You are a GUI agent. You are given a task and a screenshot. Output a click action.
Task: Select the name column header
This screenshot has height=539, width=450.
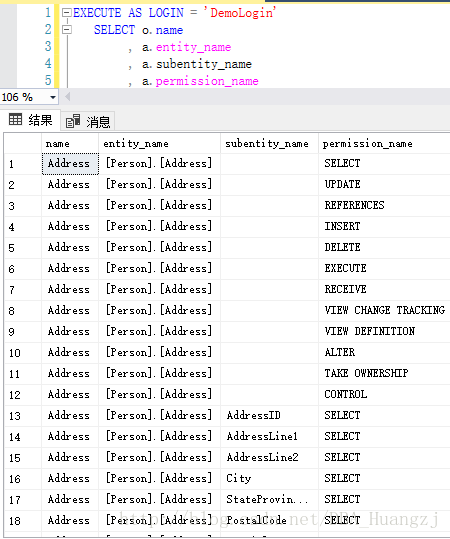pyautogui.click(x=70, y=144)
